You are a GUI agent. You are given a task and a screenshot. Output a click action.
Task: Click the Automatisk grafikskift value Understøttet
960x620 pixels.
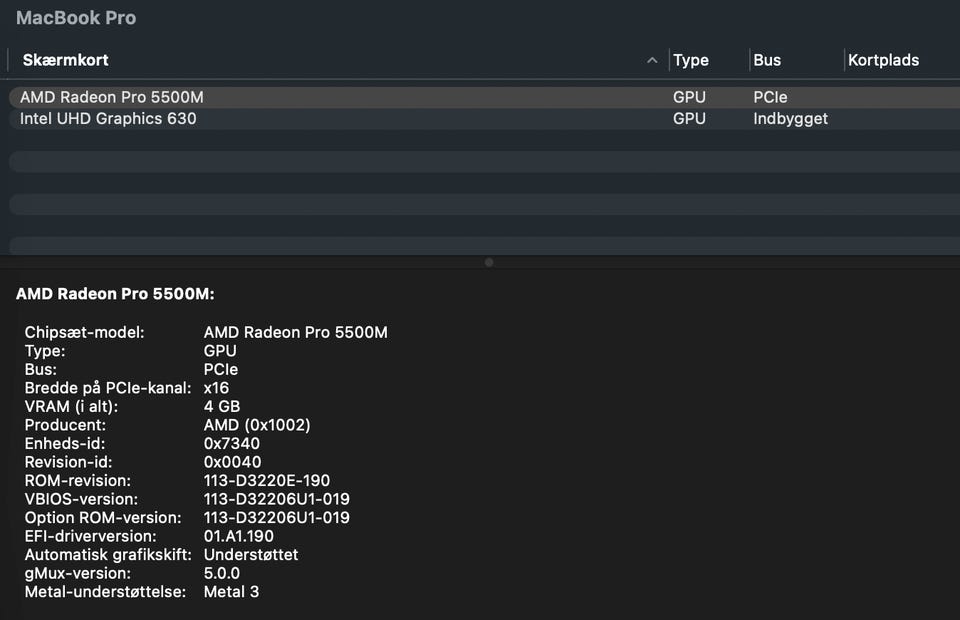click(x=251, y=555)
